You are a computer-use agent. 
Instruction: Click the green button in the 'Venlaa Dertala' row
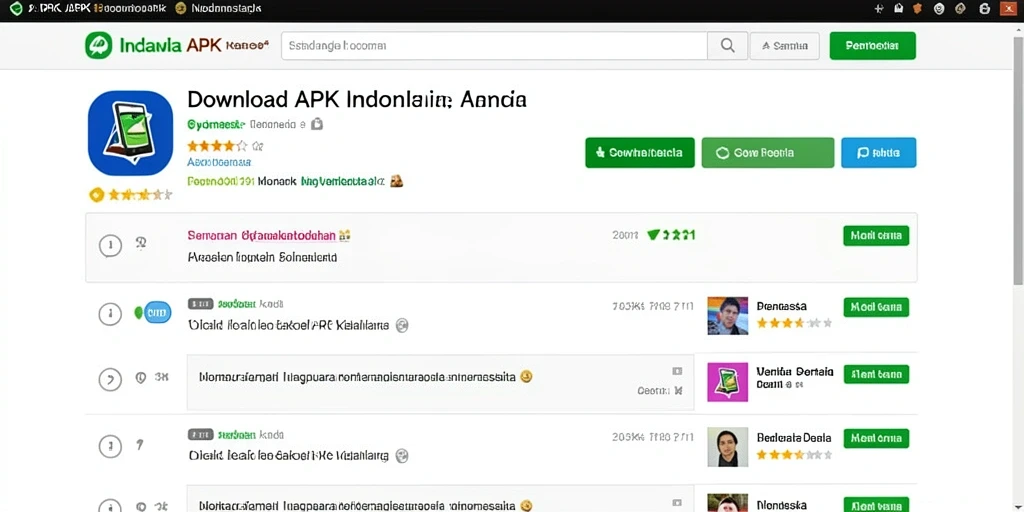coord(876,374)
